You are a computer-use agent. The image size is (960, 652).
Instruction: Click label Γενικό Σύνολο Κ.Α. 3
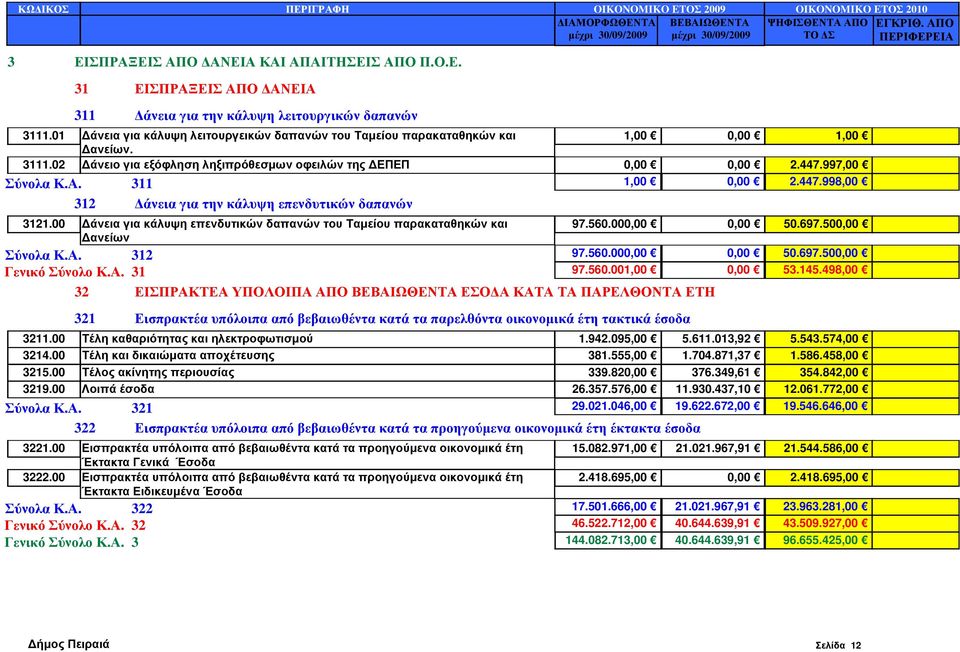[x=72, y=542]
